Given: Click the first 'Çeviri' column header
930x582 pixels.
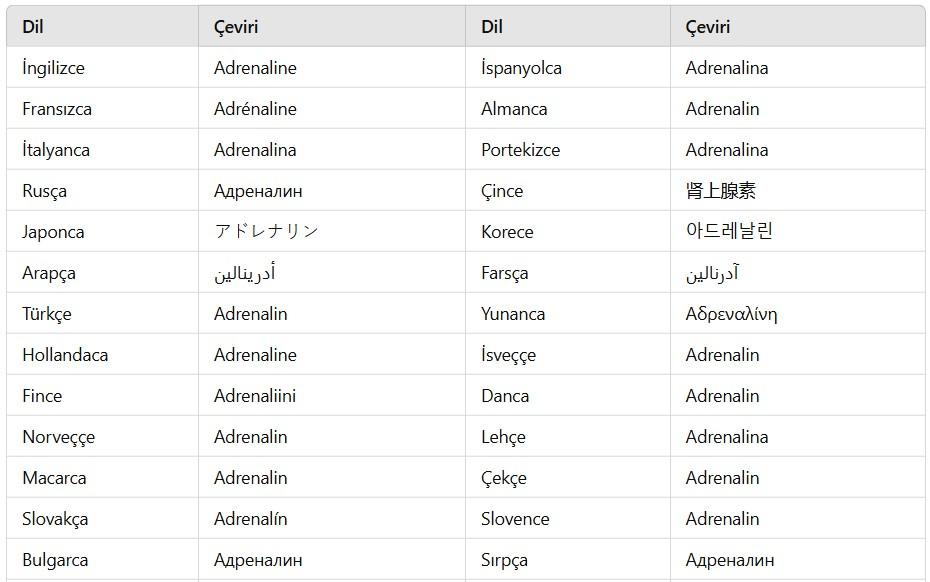Looking at the screenshot, I should click(x=236, y=27).
